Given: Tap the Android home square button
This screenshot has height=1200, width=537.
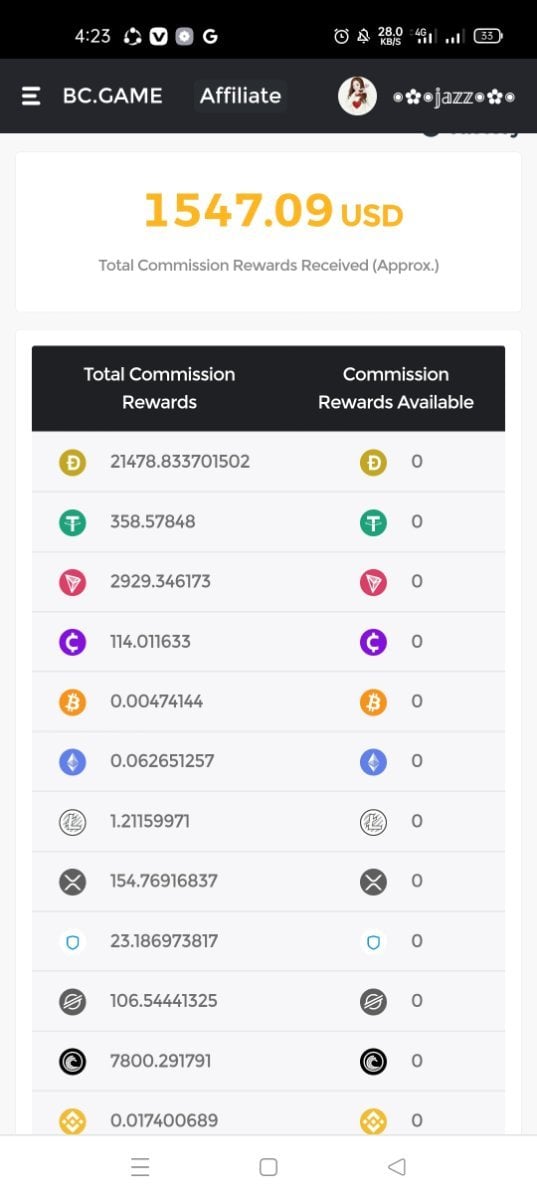Looking at the screenshot, I should (268, 1167).
